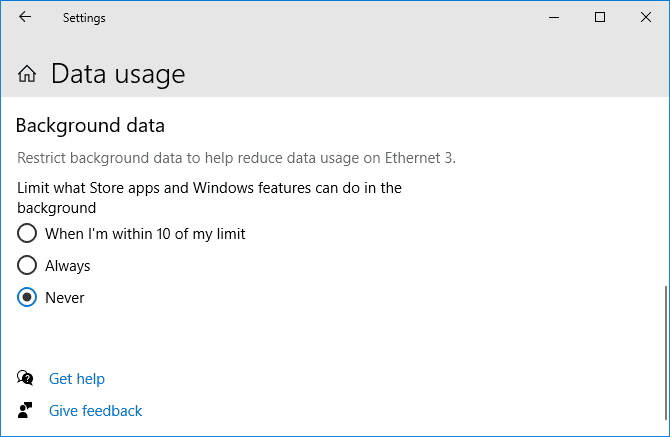Click the "Settings" window title text
The image size is (670, 437).
coord(84,18)
